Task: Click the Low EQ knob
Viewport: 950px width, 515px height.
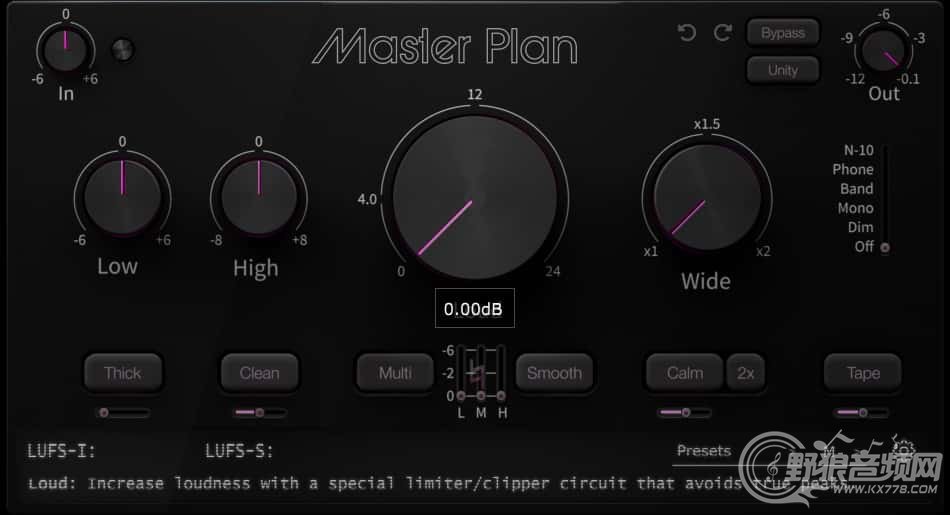Action: 122,196
